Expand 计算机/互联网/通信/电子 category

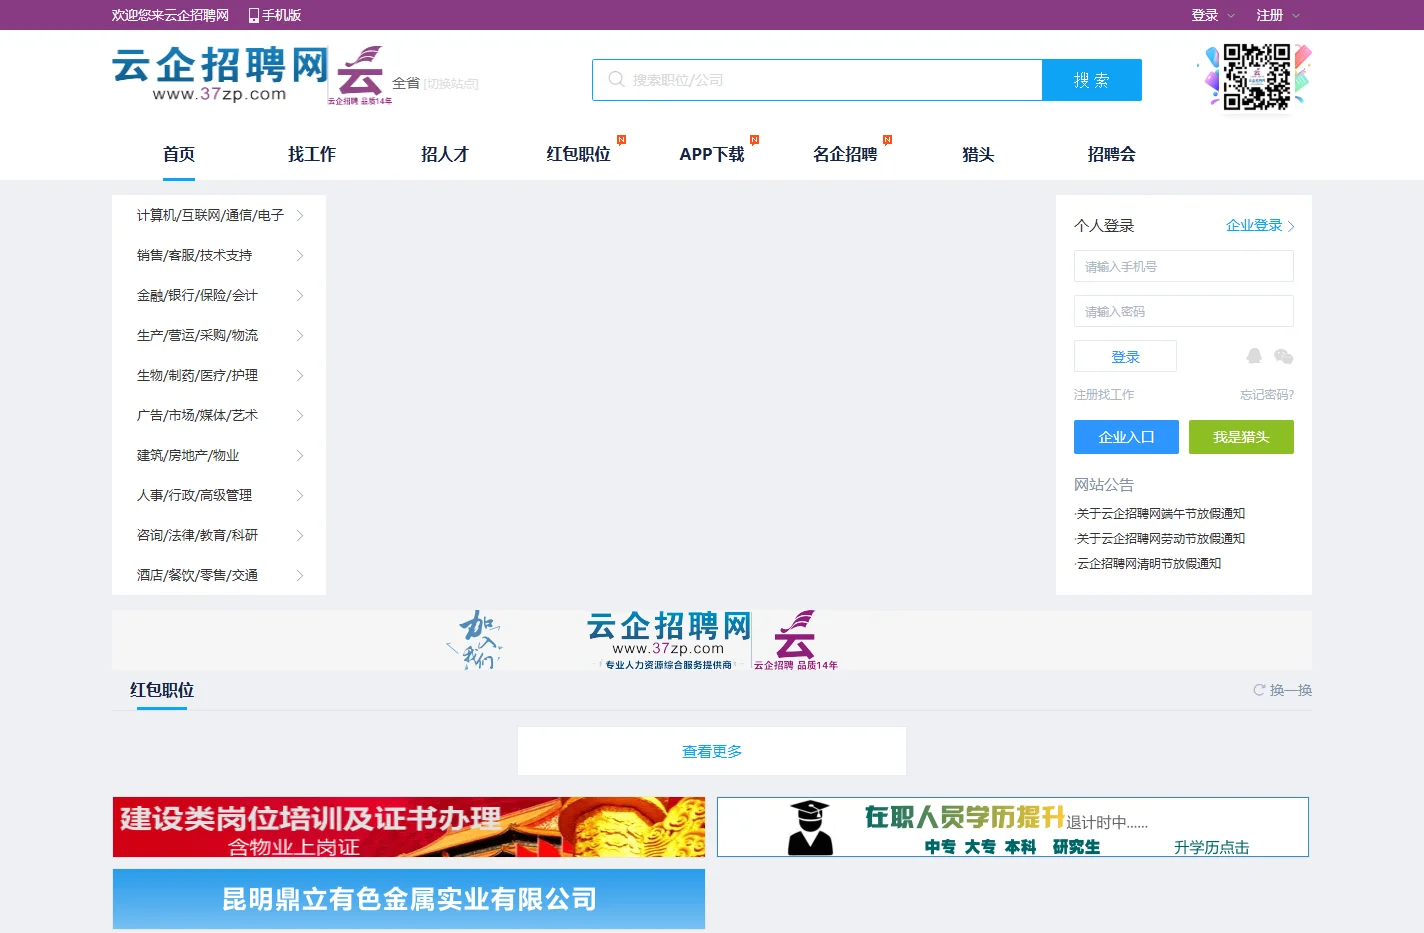(x=219, y=215)
